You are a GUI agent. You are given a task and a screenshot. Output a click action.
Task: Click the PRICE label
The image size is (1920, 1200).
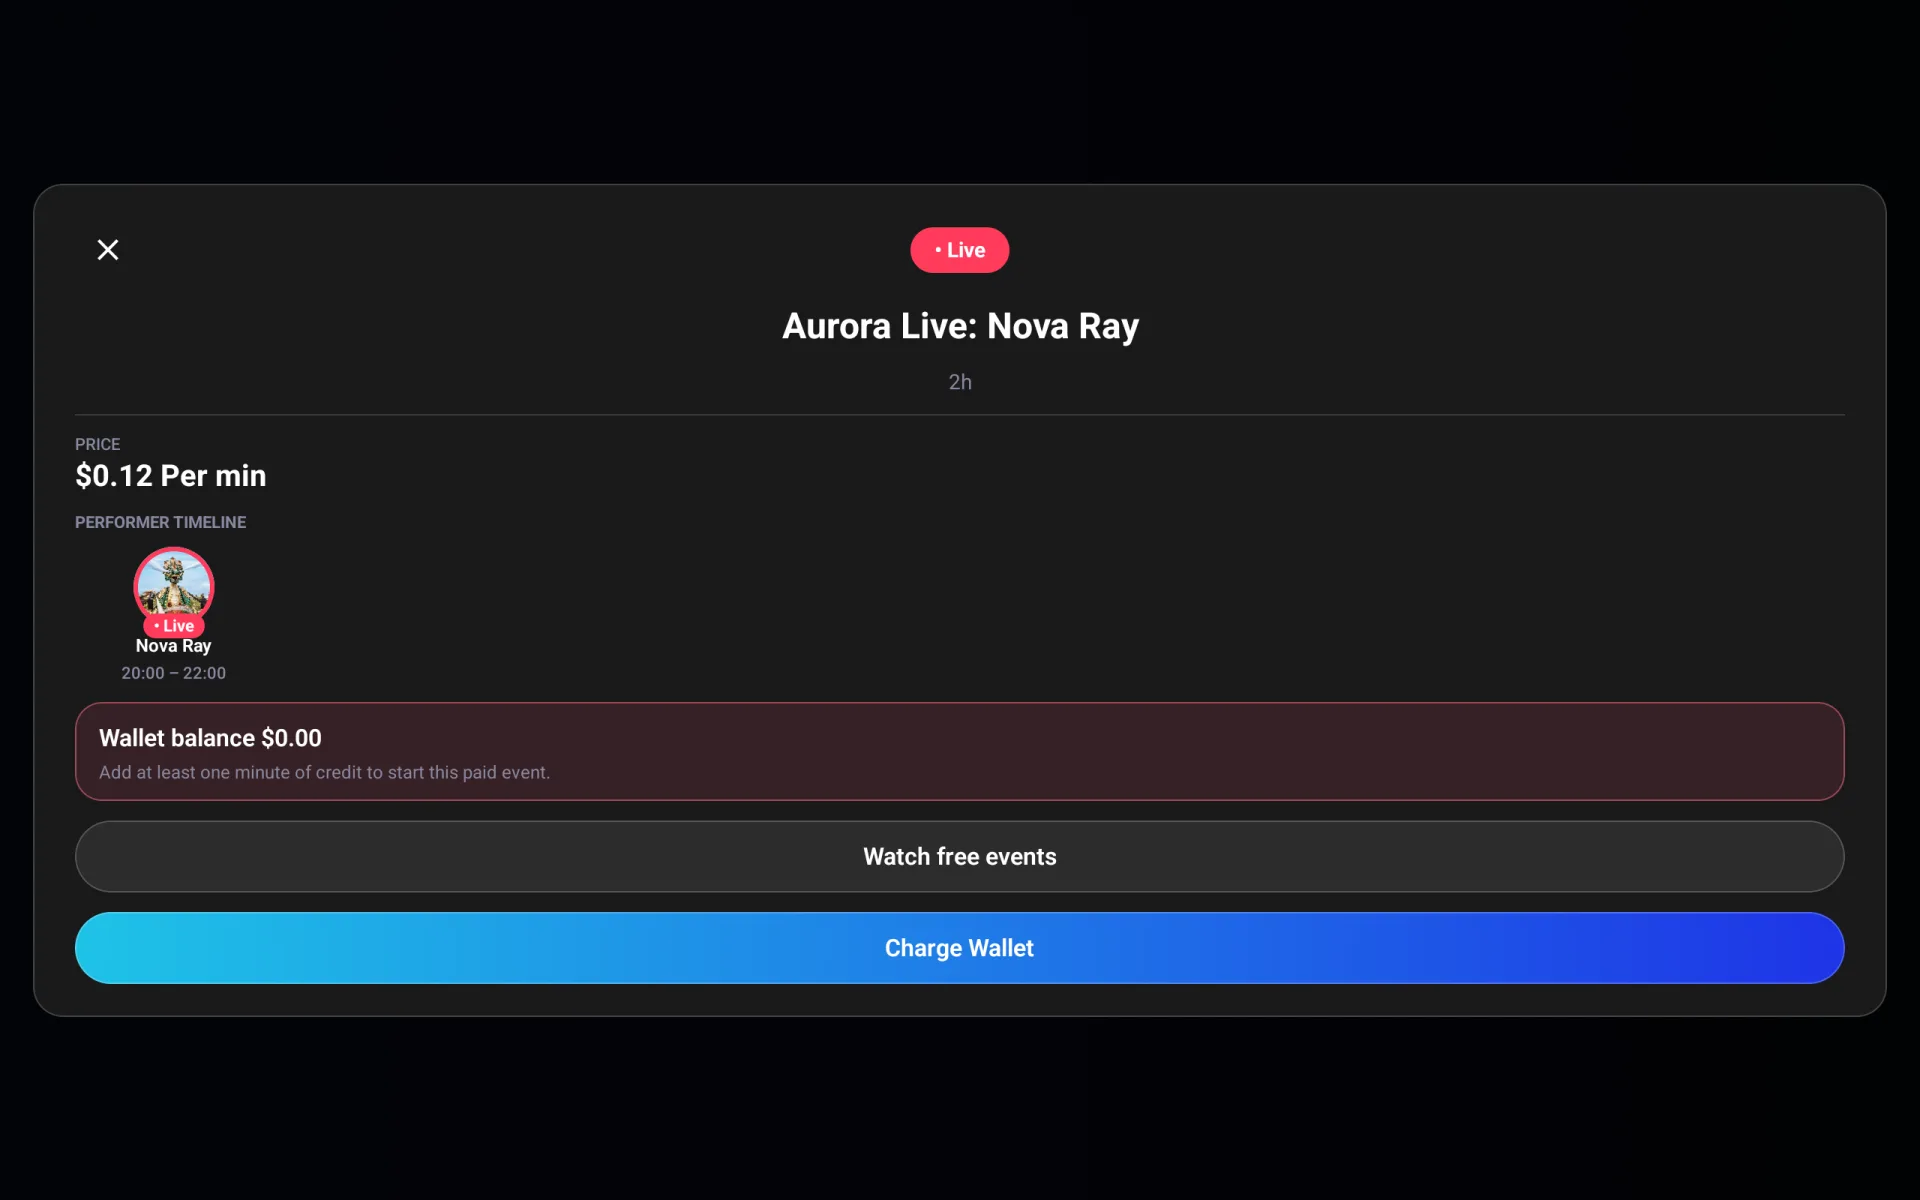(97, 444)
